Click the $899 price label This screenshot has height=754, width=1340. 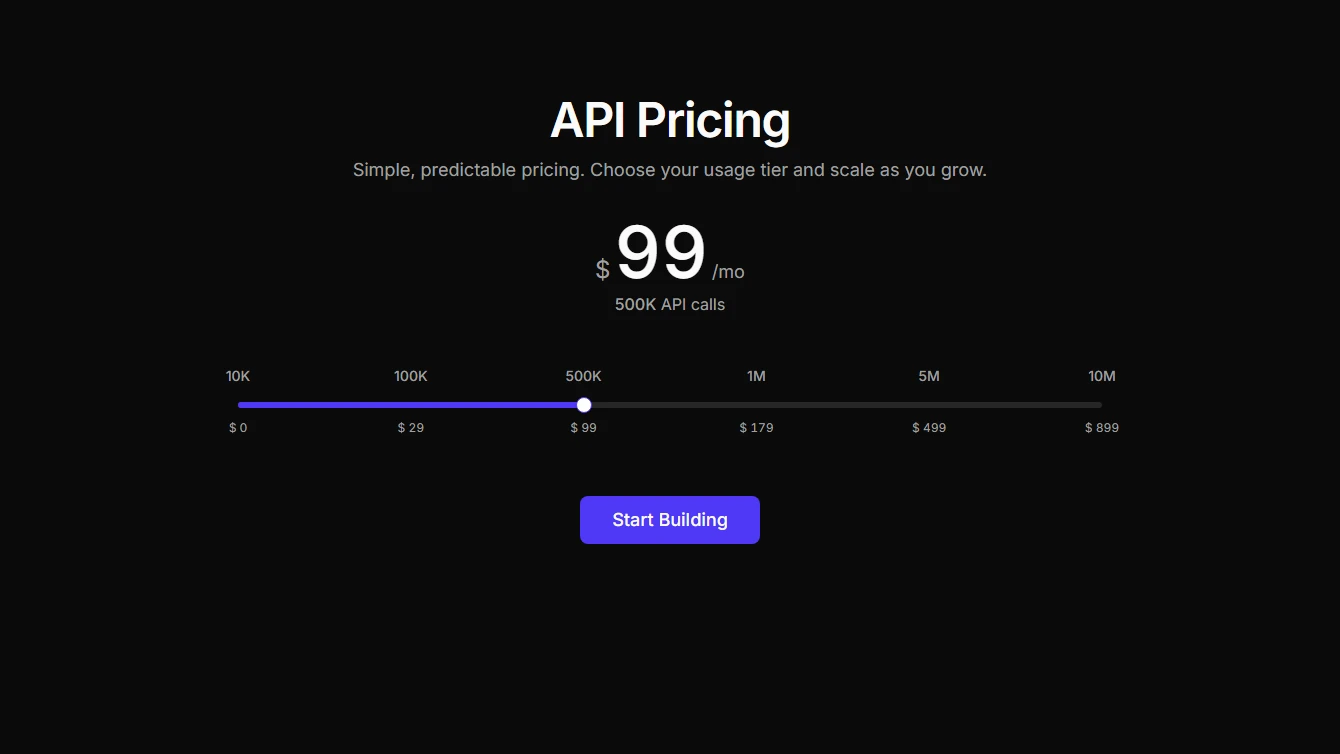(1102, 427)
